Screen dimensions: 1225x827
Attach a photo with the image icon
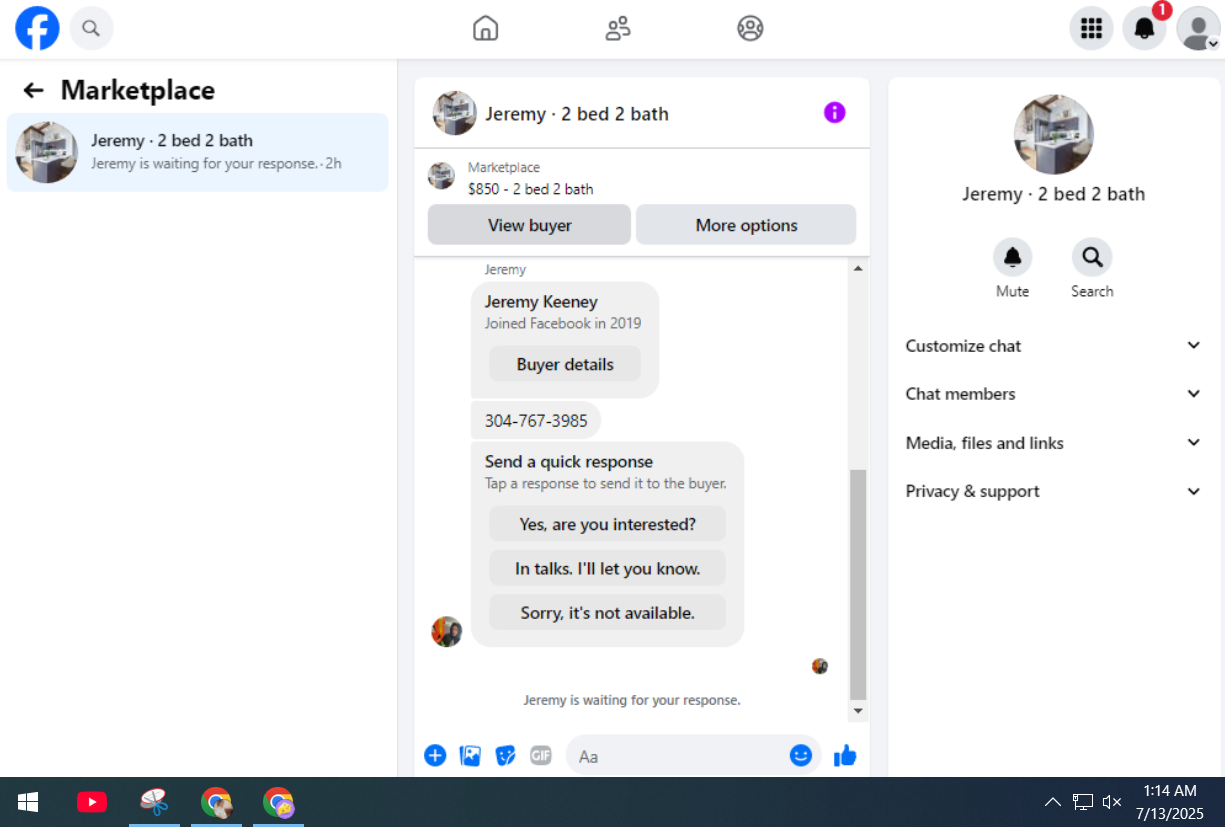[470, 755]
